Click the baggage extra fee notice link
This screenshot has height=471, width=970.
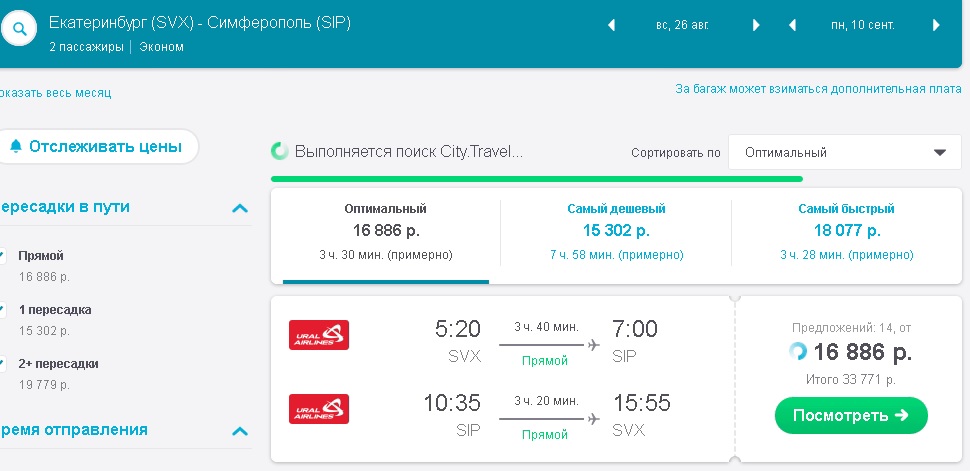coord(818,89)
